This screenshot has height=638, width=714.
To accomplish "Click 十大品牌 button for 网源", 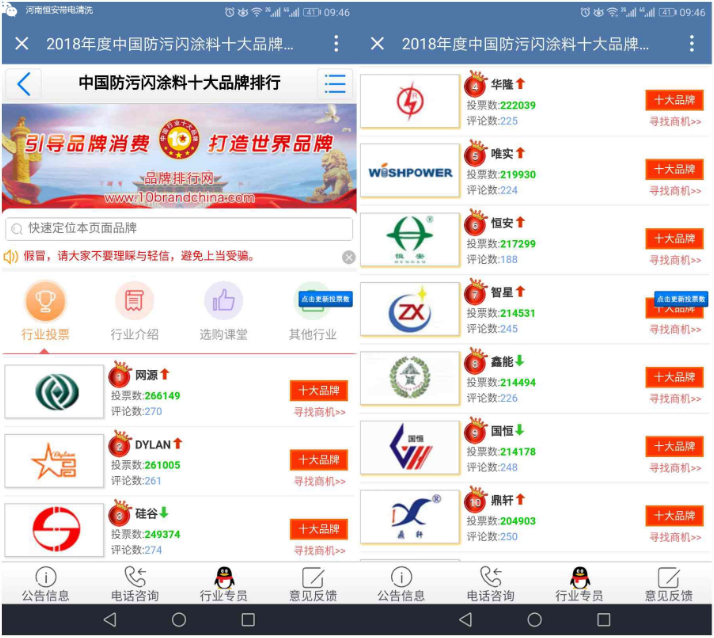I will pos(318,390).
